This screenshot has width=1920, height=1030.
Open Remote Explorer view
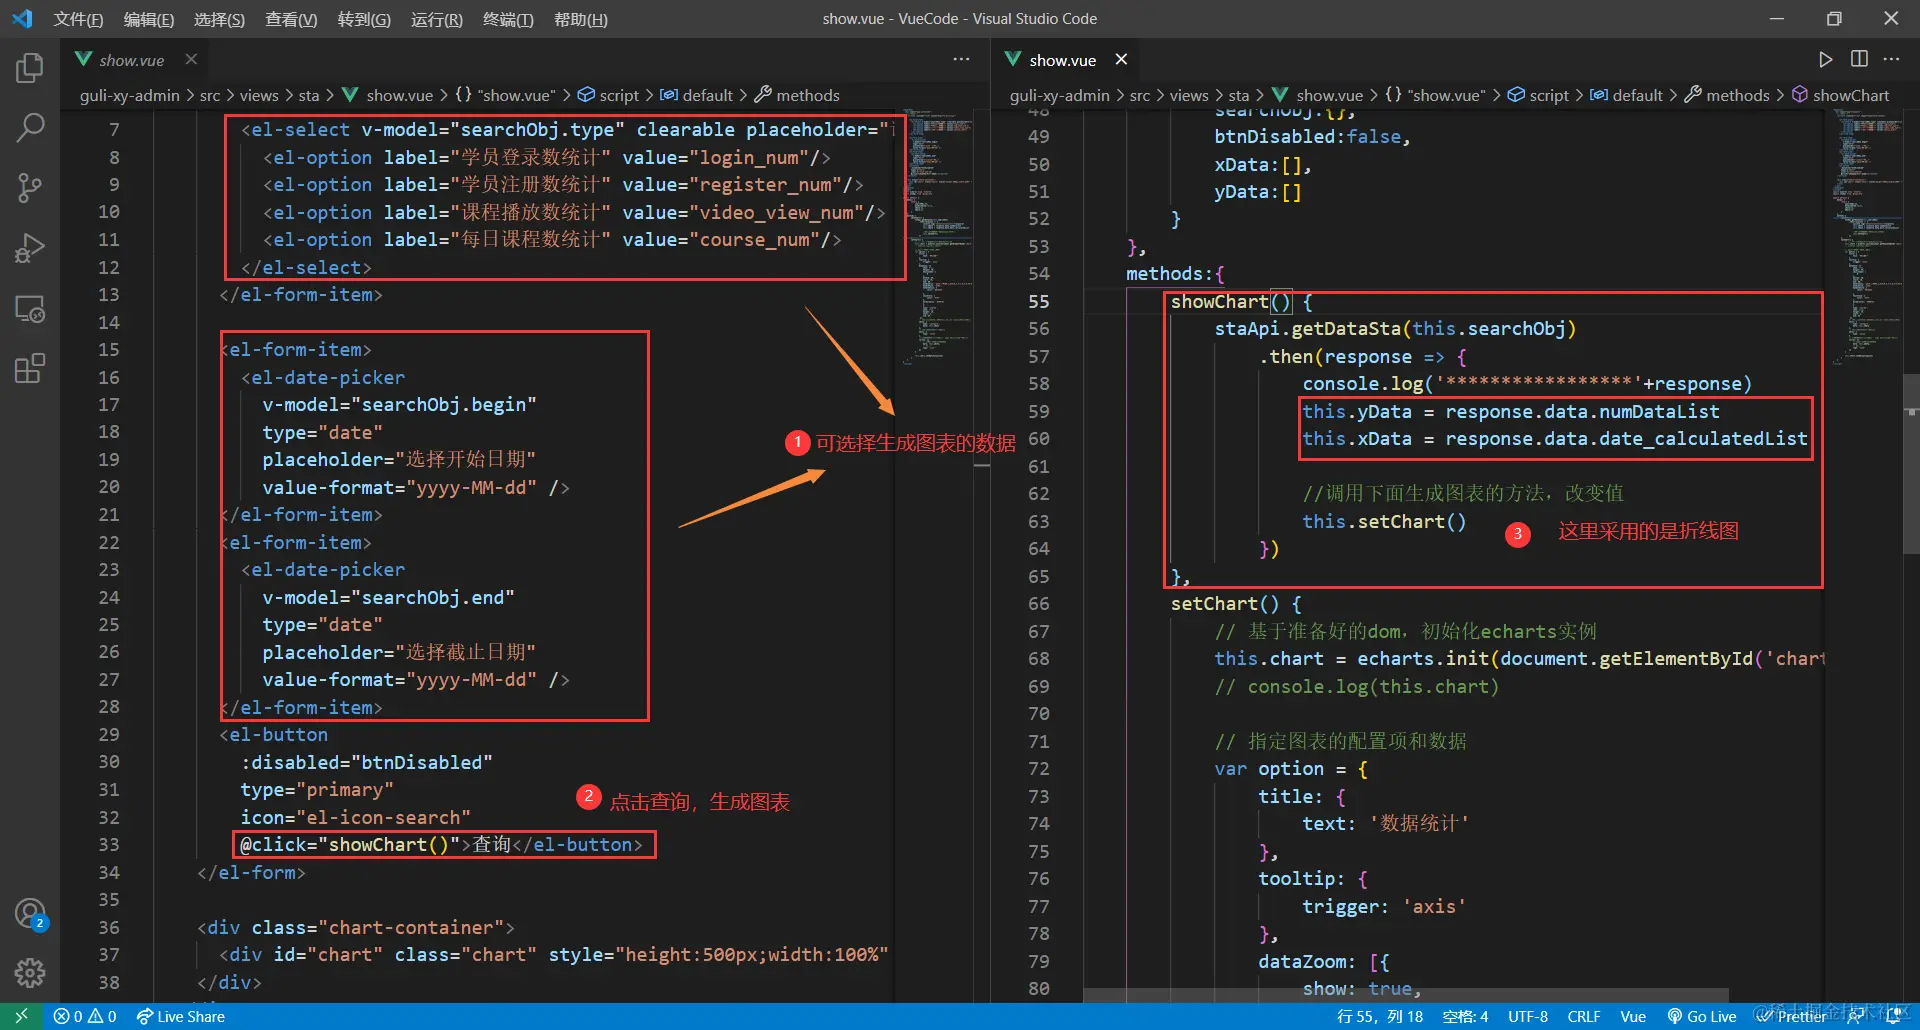[30, 309]
